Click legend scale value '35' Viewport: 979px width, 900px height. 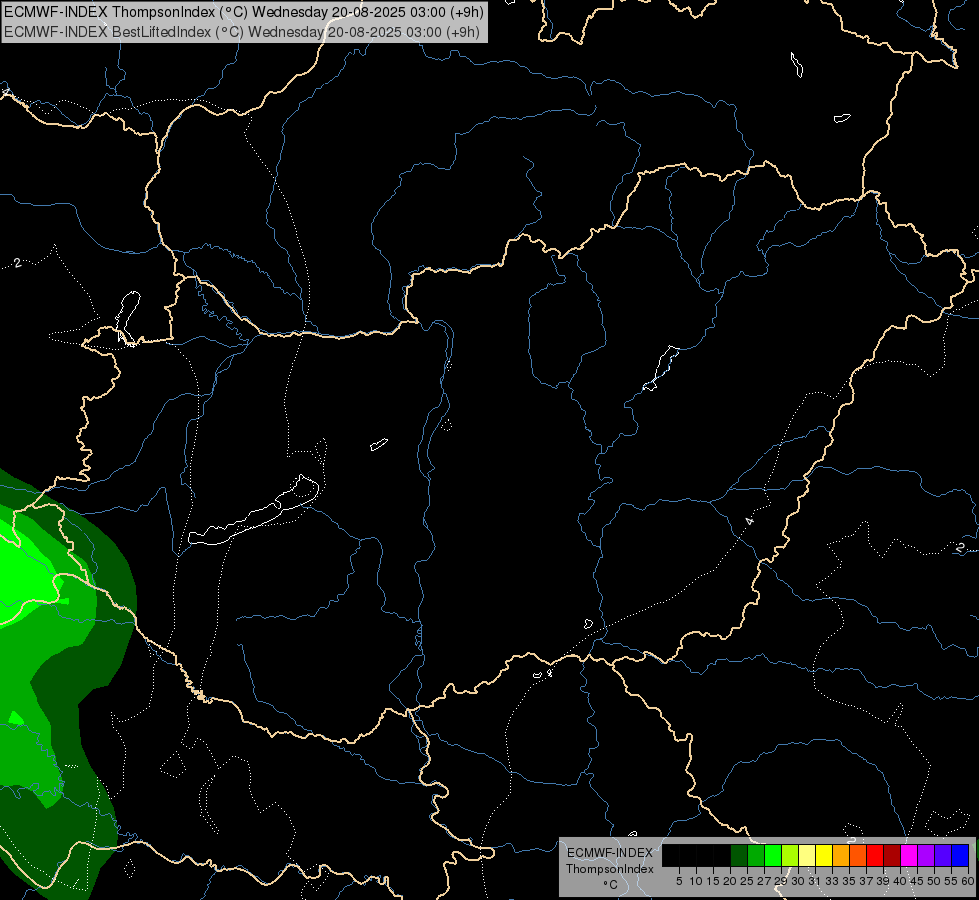point(849,881)
